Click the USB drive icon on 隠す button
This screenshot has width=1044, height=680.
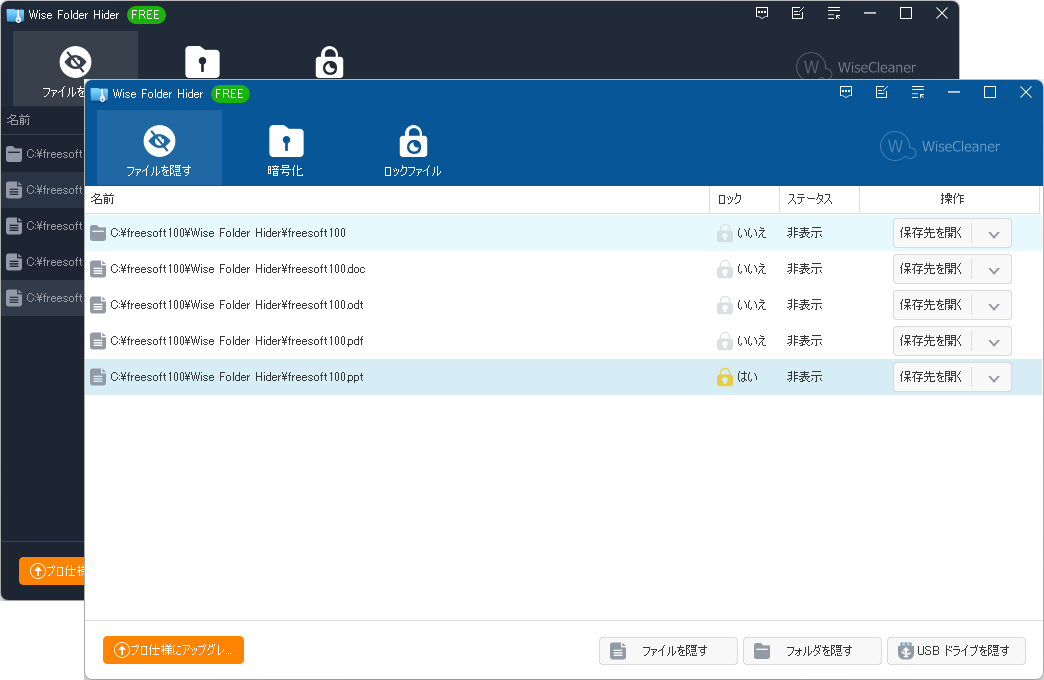(903, 650)
